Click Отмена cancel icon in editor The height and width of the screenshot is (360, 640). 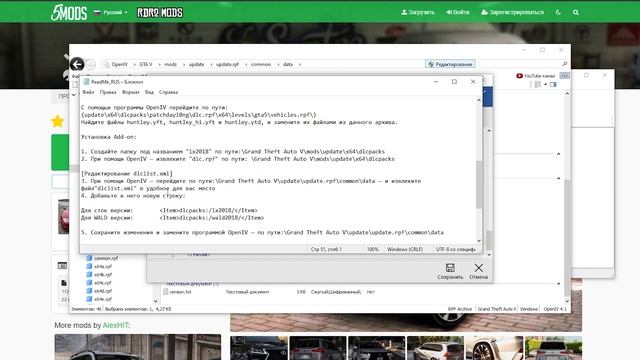478,271
